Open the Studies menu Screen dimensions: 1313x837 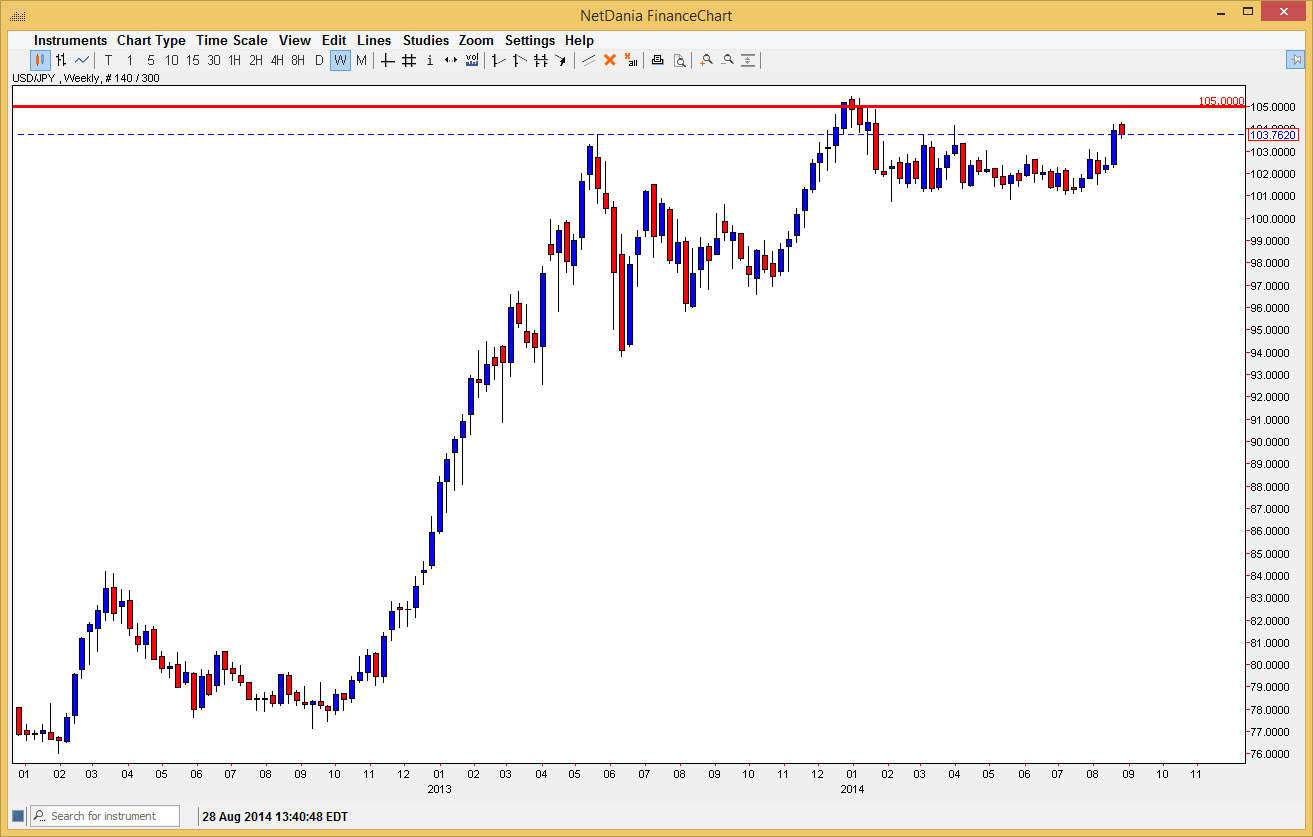pyautogui.click(x=426, y=40)
